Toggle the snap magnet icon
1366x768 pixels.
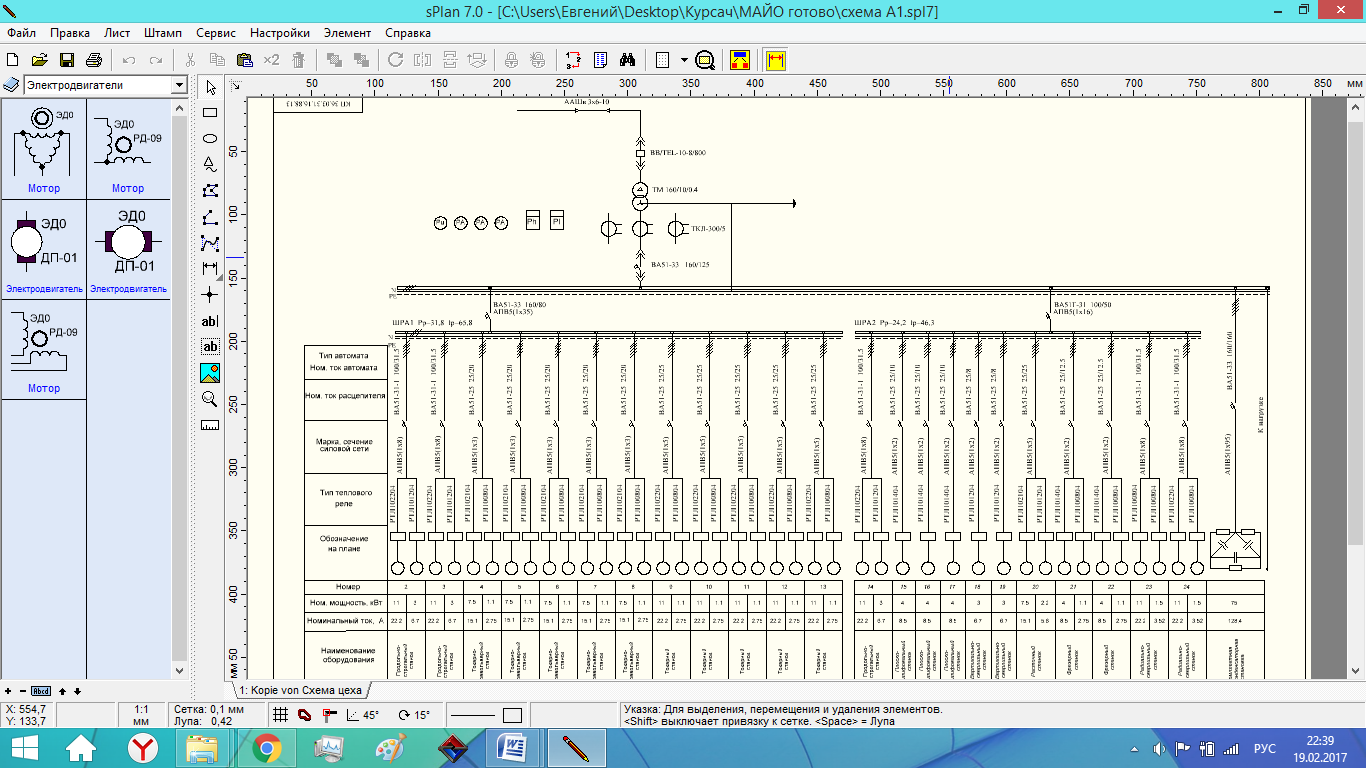point(305,715)
